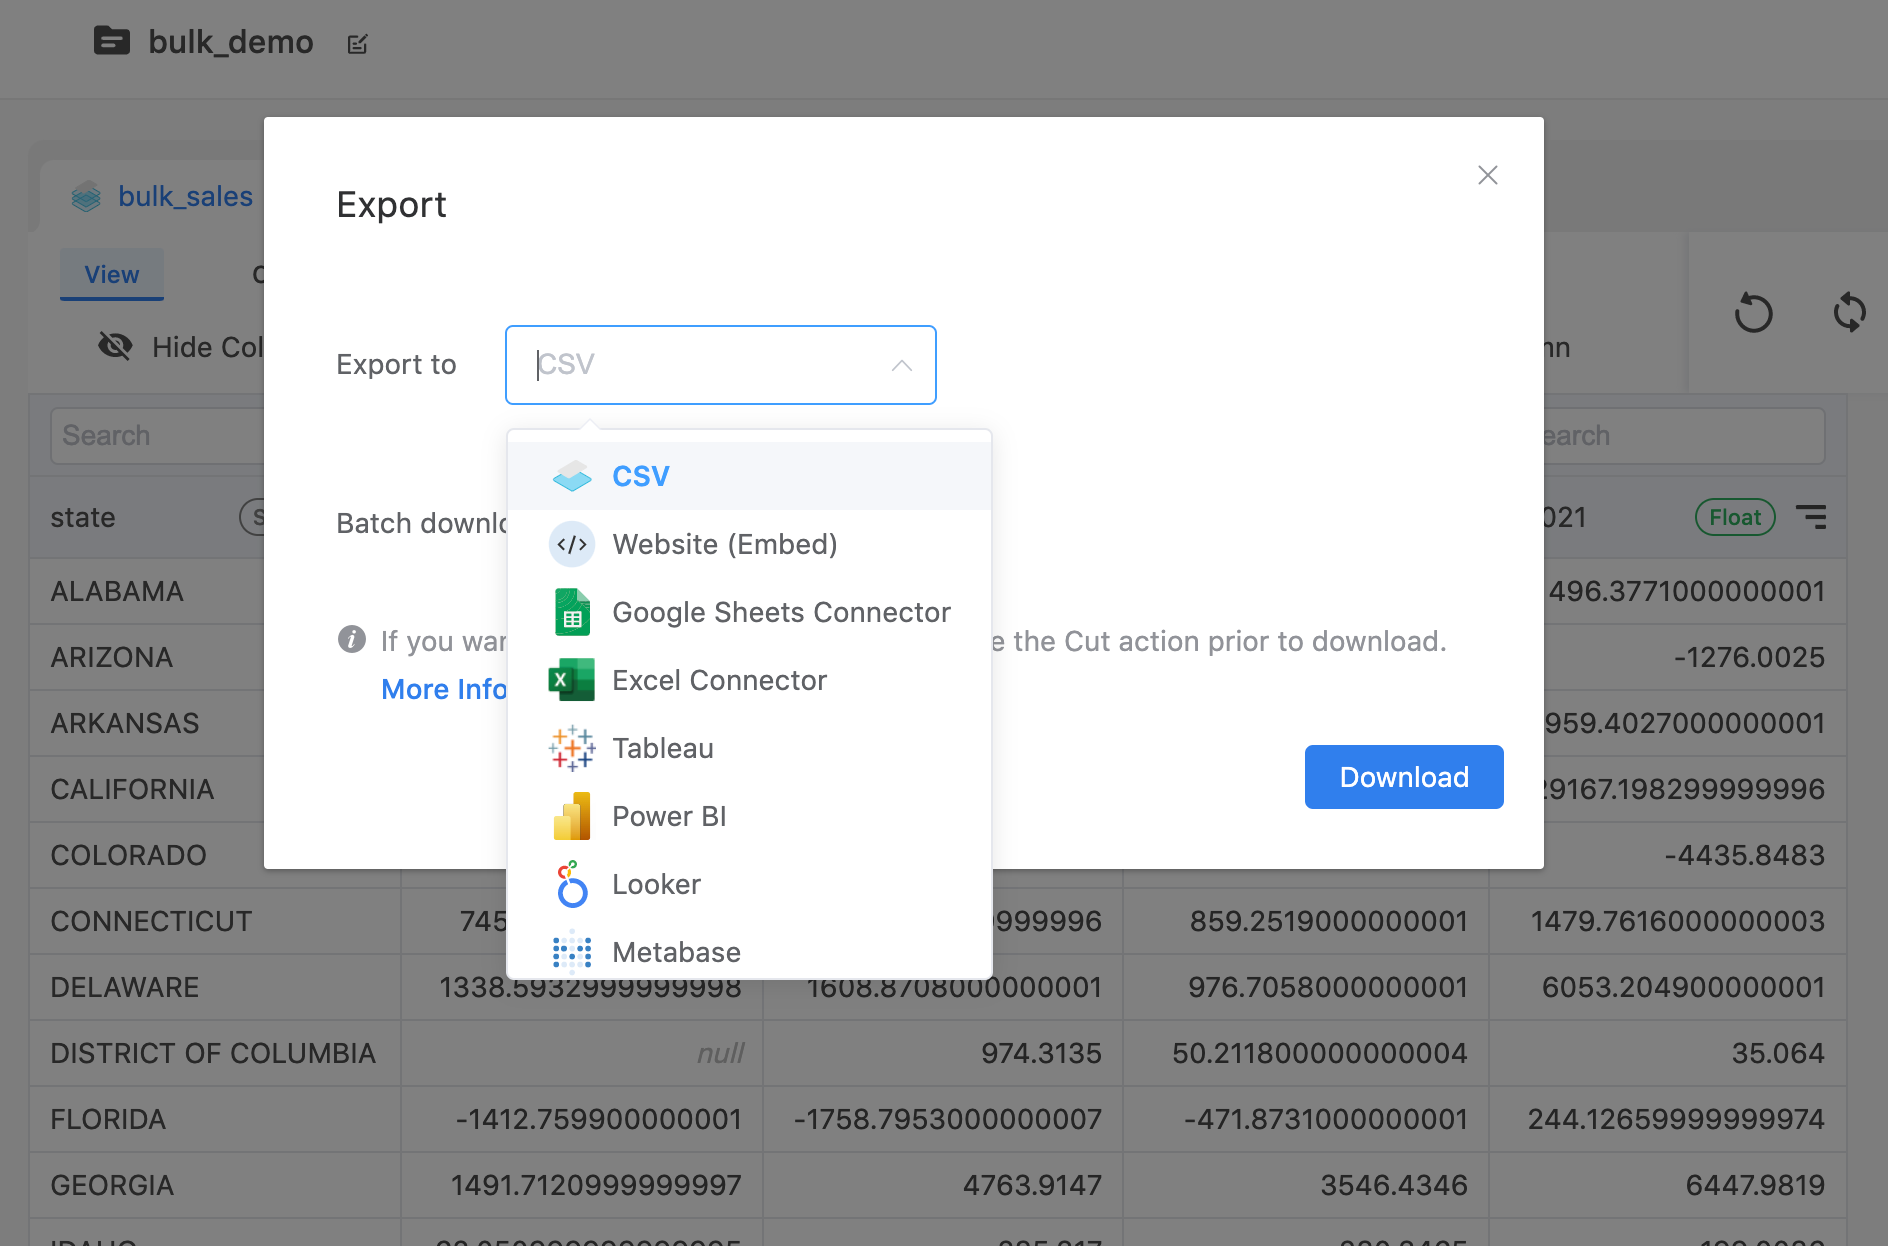
Task: Click the rightmost column search box
Action: (x=1684, y=436)
